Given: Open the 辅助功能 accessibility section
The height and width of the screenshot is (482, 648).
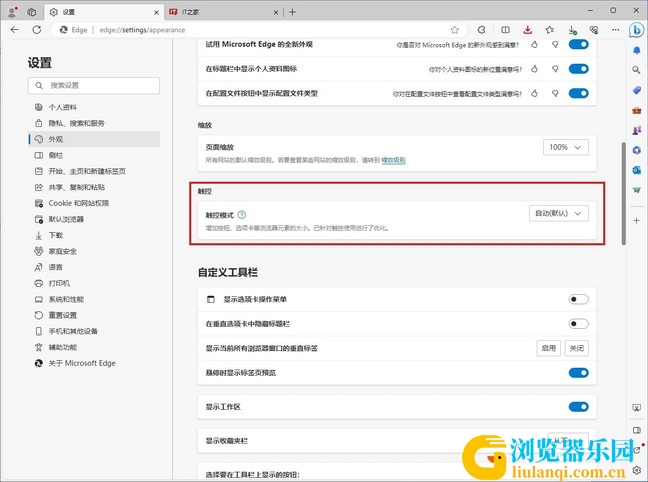Looking at the screenshot, I should (x=94, y=347).
